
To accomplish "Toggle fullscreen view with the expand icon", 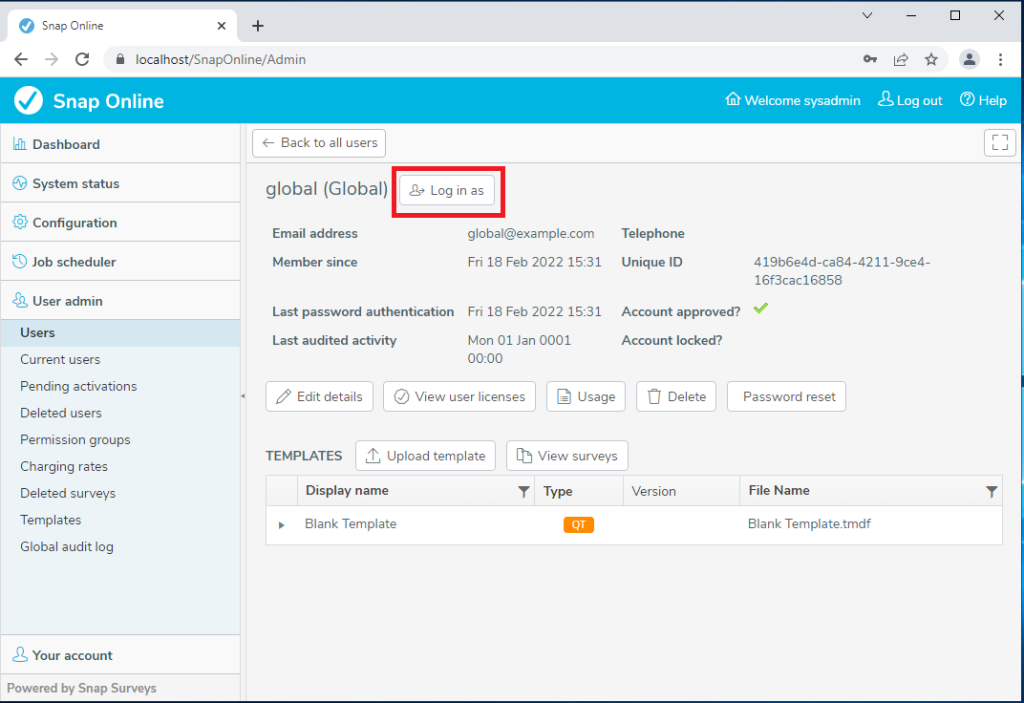I will pyautogui.click(x=999, y=142).
